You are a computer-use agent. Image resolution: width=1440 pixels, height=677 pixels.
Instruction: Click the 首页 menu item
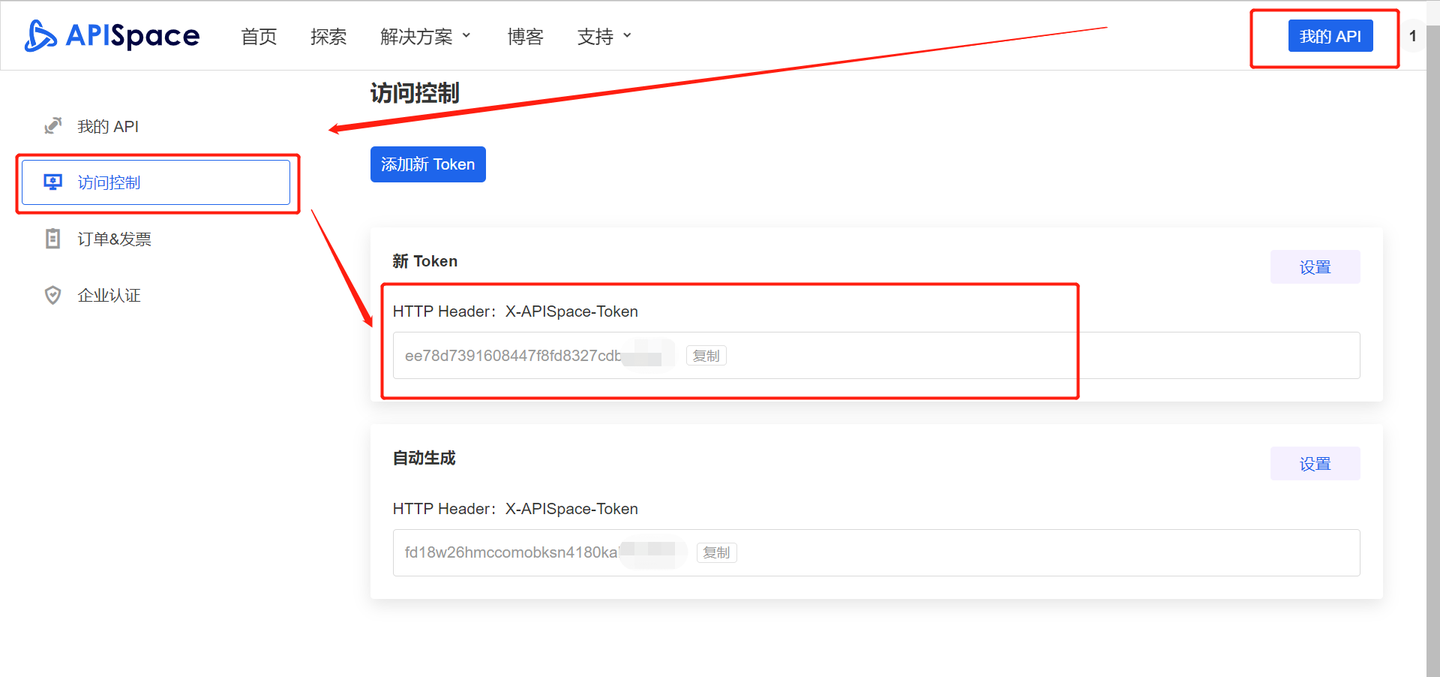(x=258, y=35)
